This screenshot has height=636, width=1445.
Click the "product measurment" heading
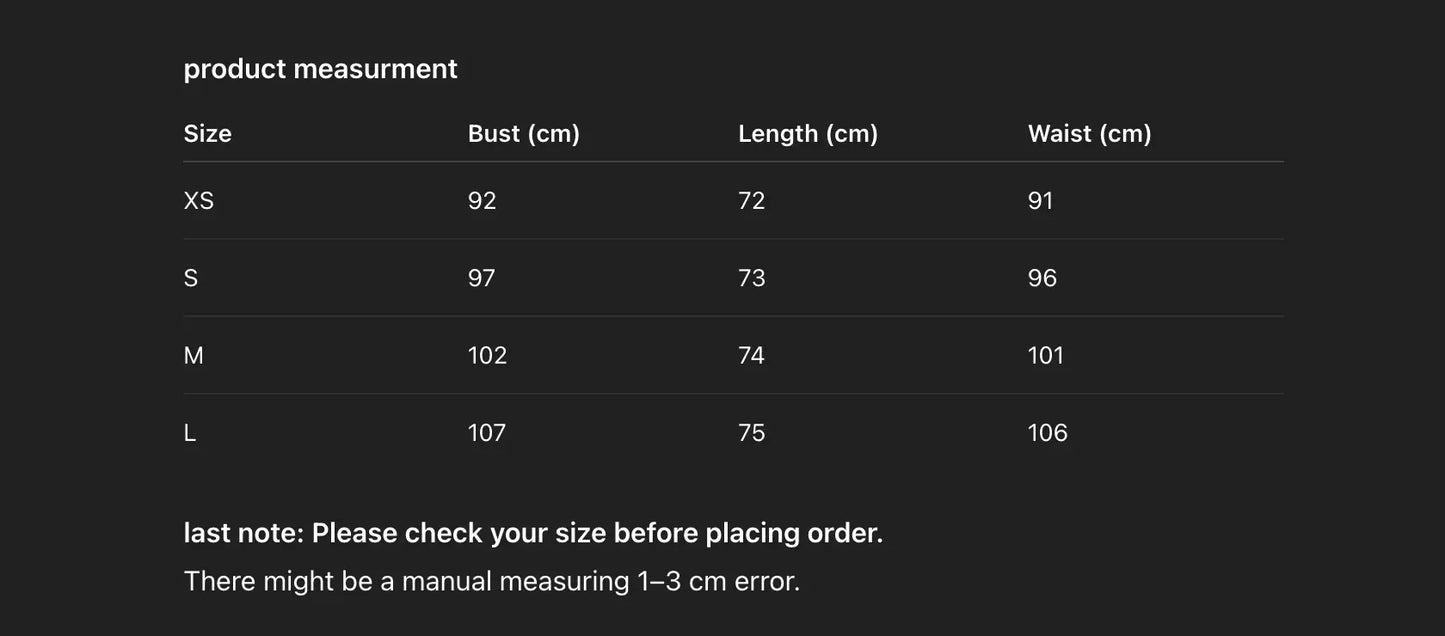[320, 69]
